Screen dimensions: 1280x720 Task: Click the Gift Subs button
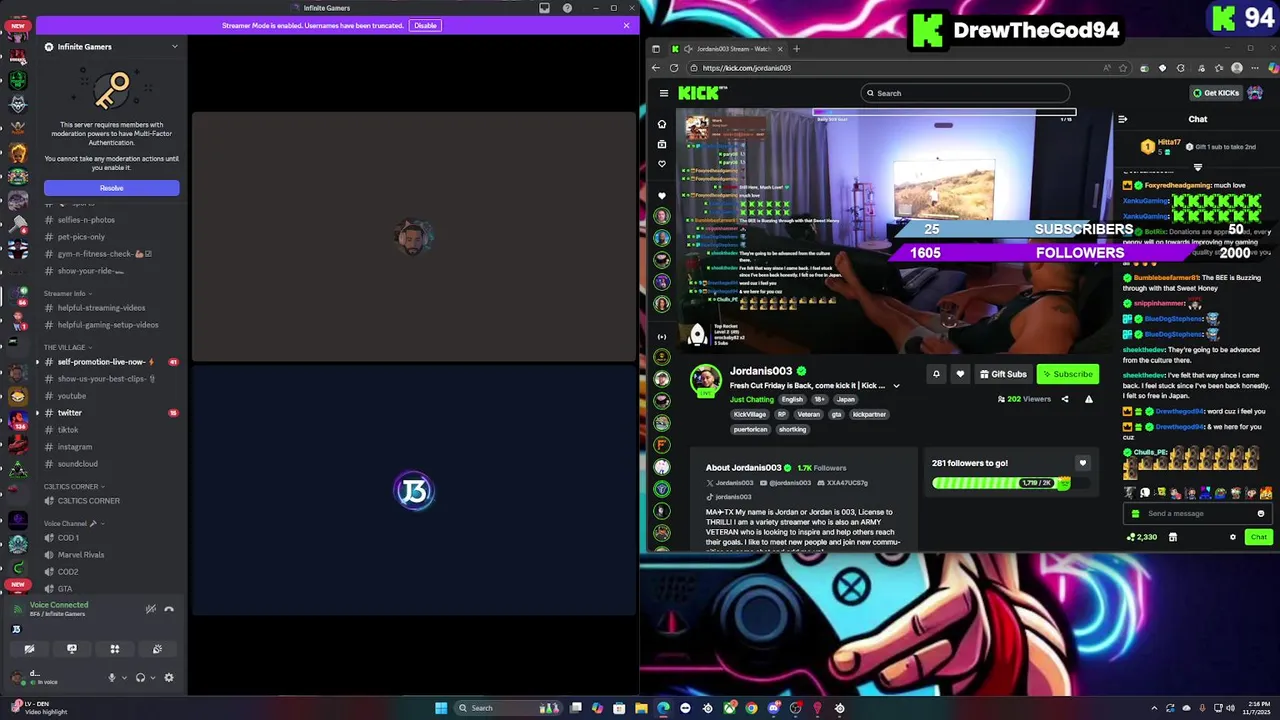(1003, 374)
